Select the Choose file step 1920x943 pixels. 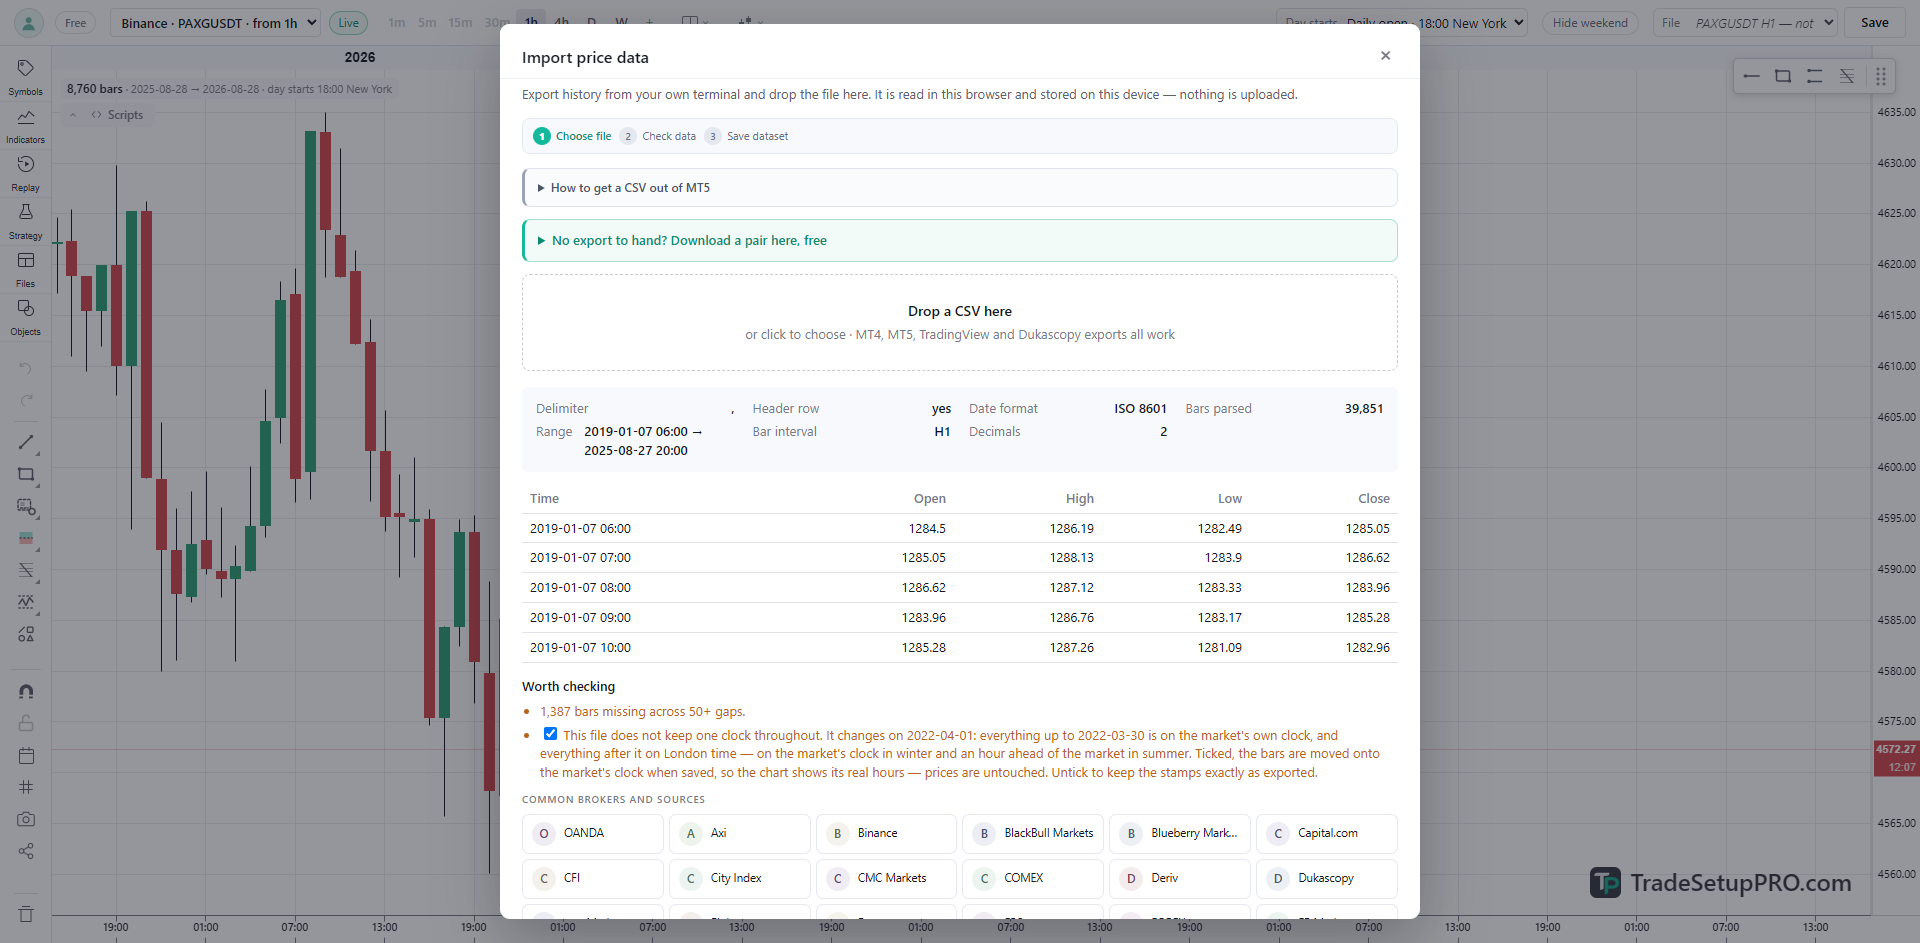coord(573,136)
